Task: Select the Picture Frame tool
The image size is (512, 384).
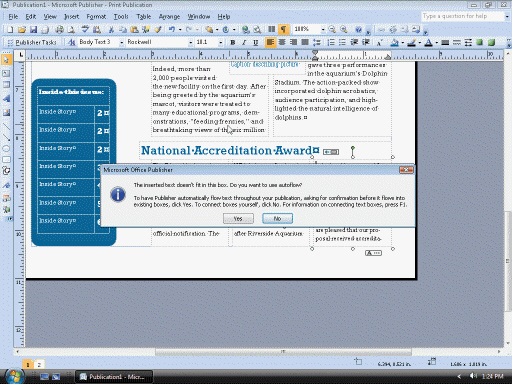Action: click(x=6, y=113)
